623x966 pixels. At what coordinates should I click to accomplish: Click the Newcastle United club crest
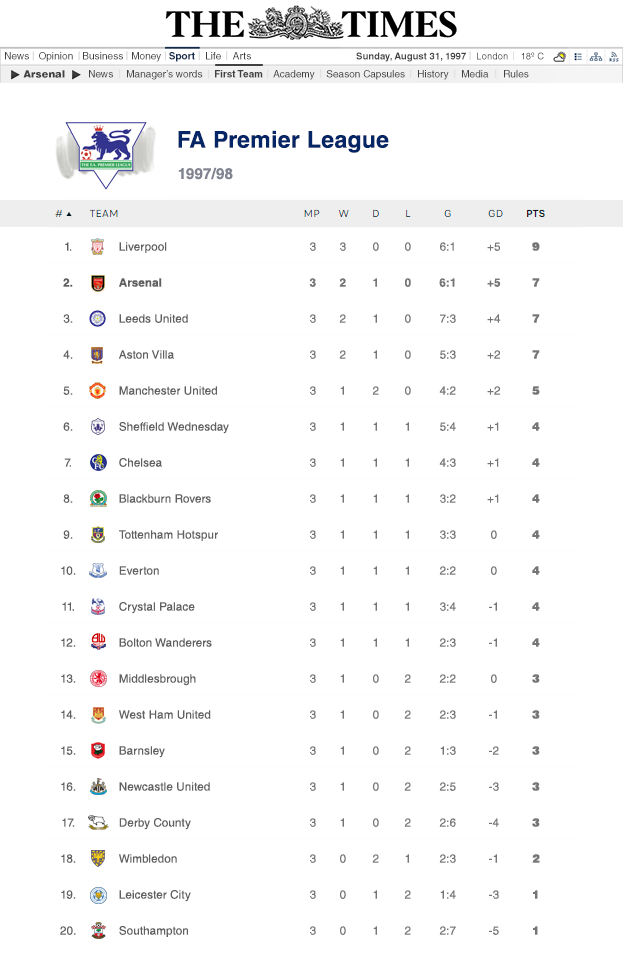coord(97,787)
